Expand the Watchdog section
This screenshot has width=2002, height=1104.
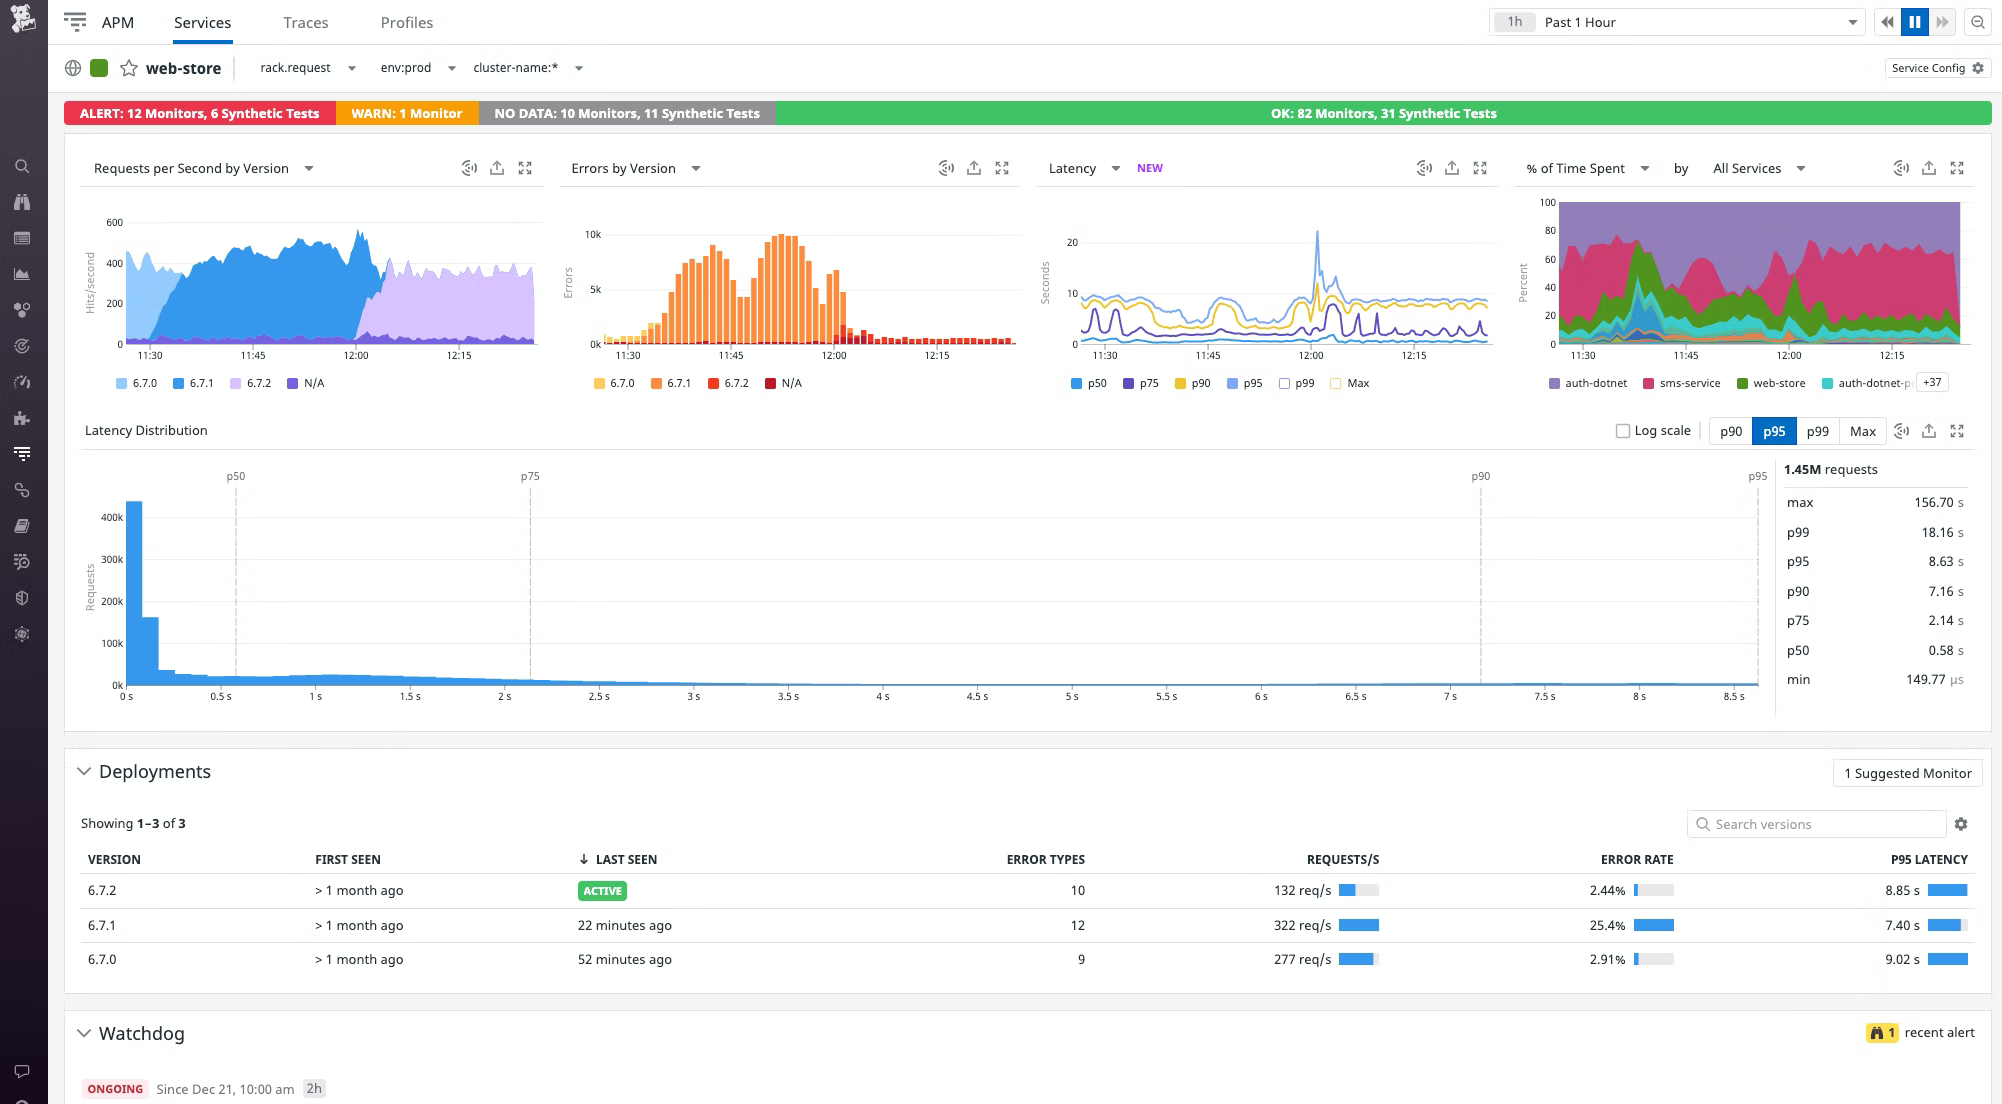[84, 1033]
